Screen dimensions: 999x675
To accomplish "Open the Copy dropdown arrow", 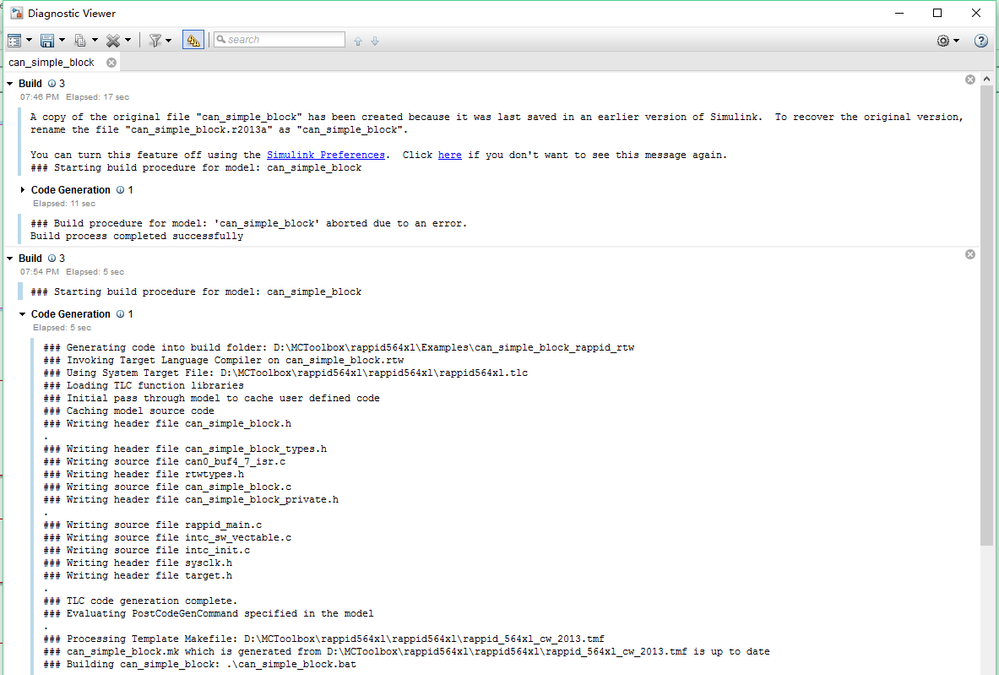I will pyautogui.click(x=95, y=40).
